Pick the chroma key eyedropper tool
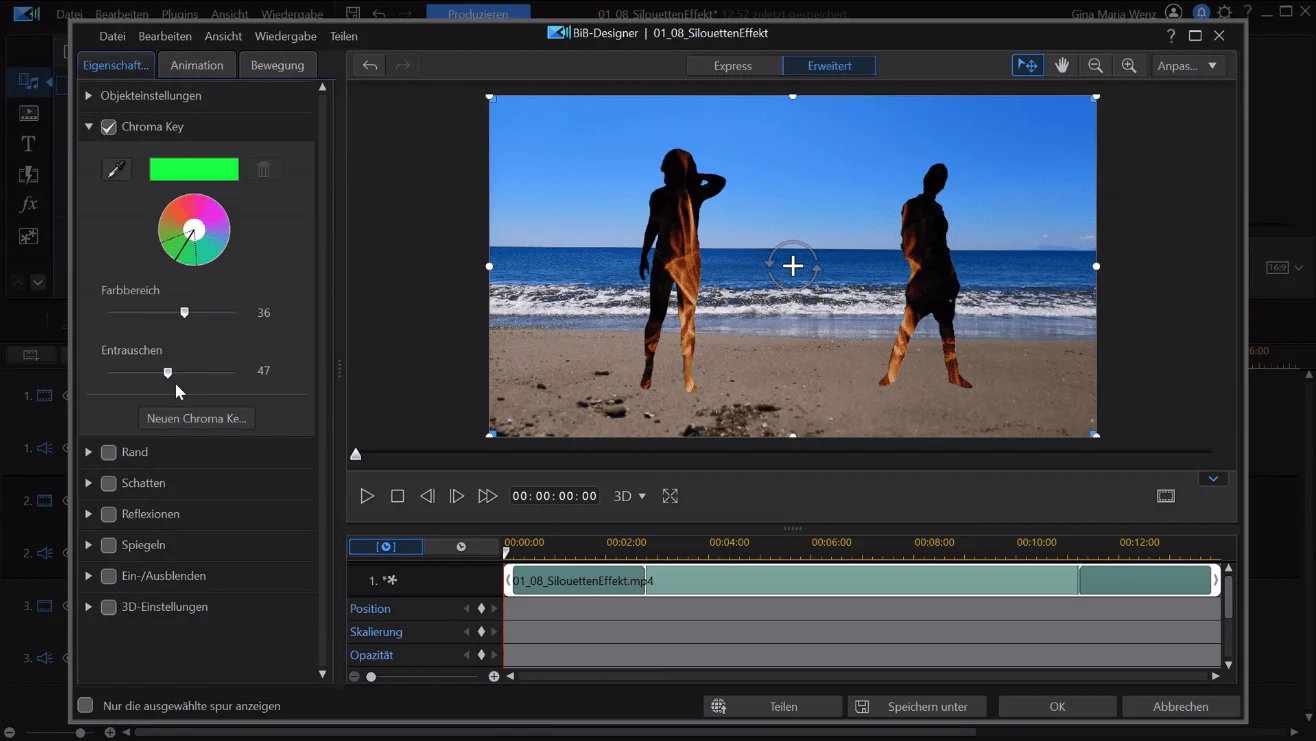This screenshot has height=741, width=1316. 117,169
